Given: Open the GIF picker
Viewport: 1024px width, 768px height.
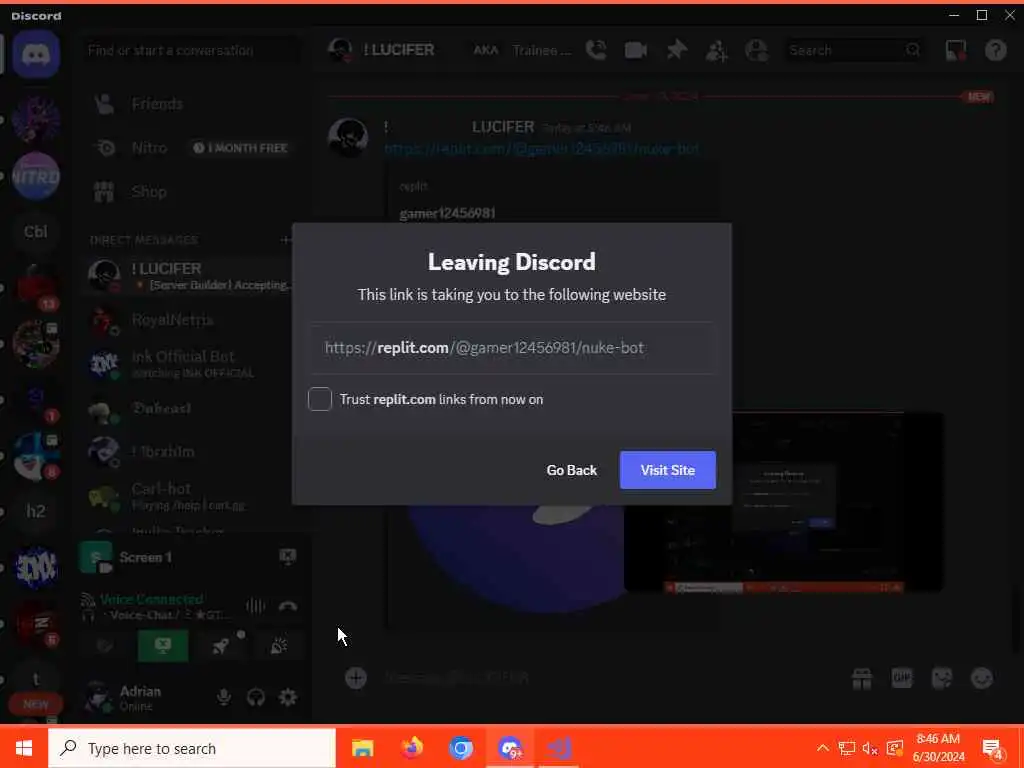Looking at the screenshot, I should point(902,679).
